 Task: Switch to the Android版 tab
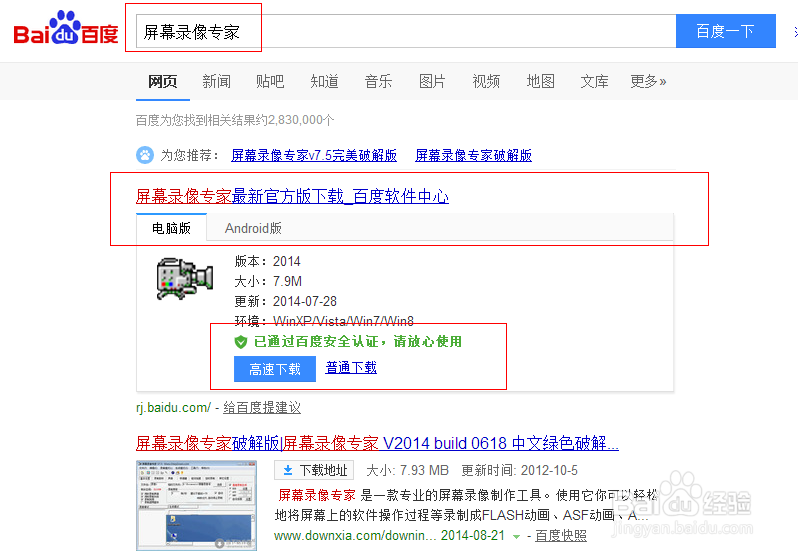tap(253, 228)
